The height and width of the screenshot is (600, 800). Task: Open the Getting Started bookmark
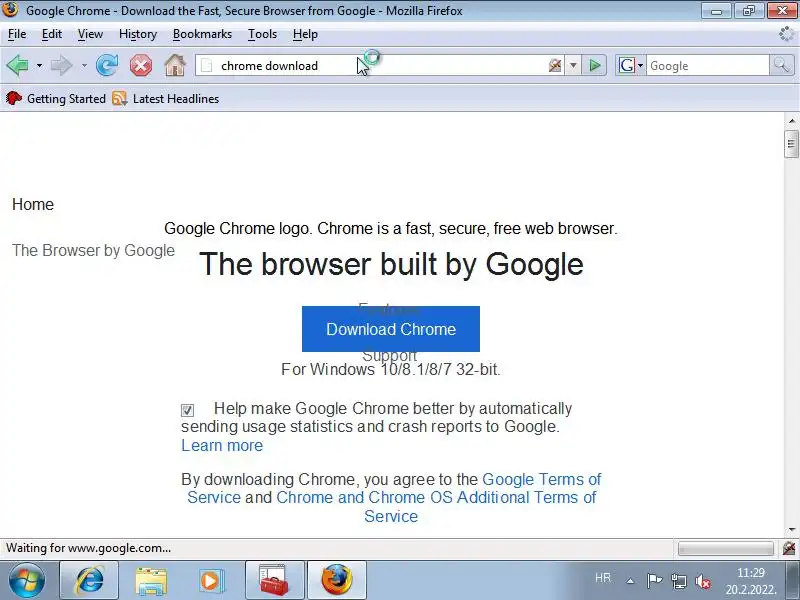click(56, 98)
